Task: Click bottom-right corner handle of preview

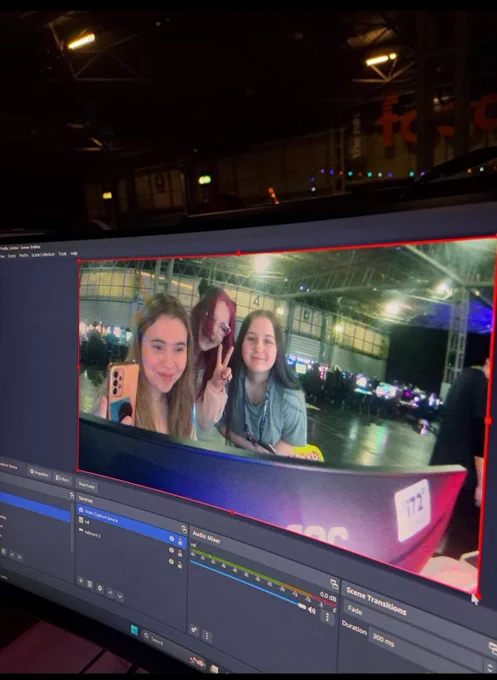Action: (477, 594)
